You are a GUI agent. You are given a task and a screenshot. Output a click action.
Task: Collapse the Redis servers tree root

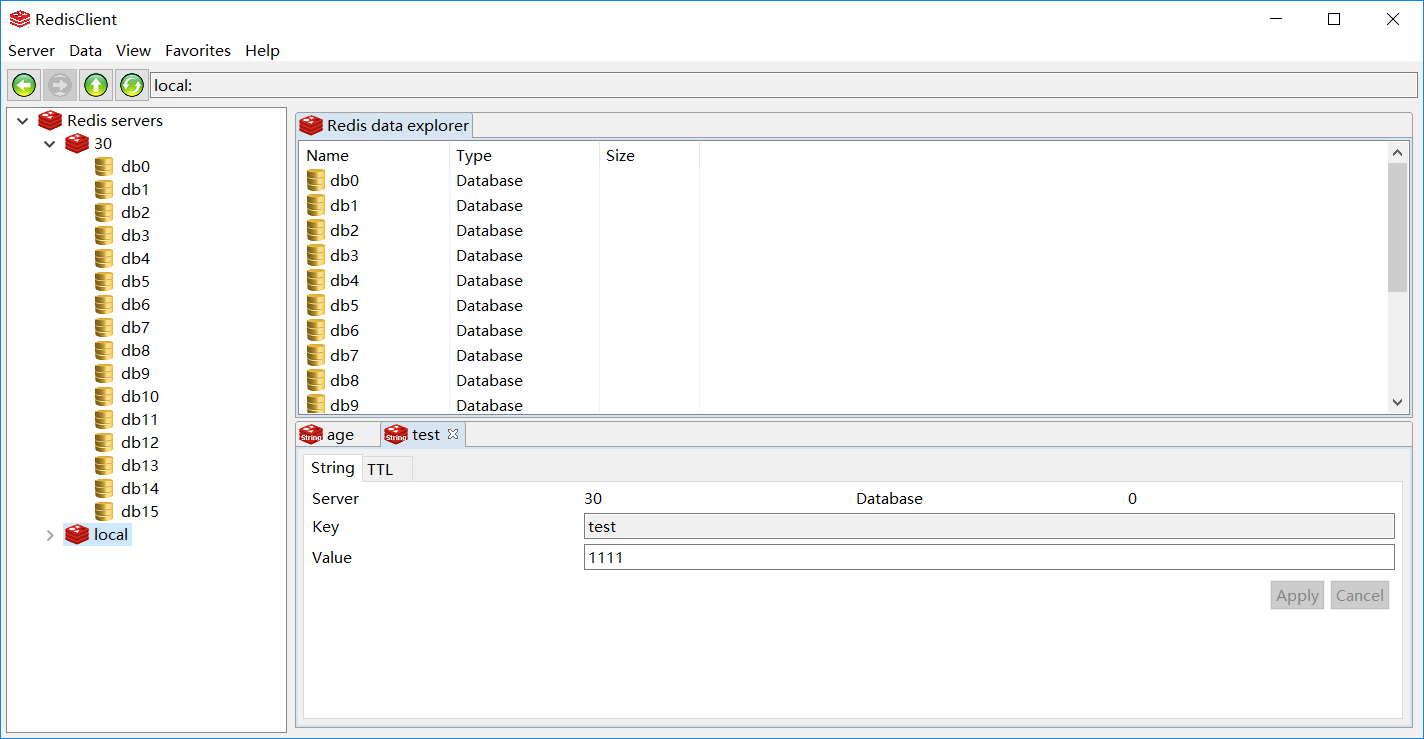point(23,121)
